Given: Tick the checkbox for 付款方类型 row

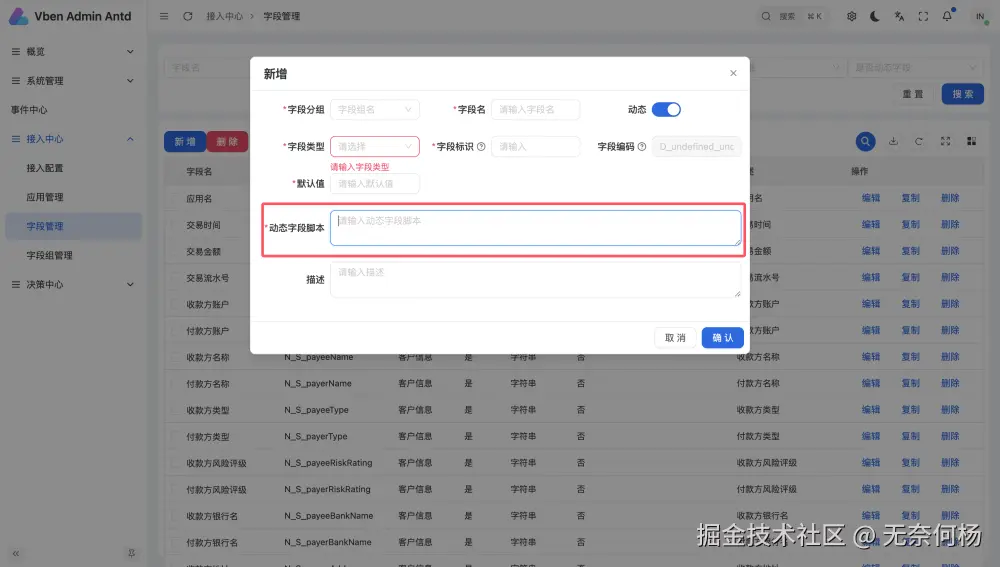Looking at the screenshot, I should click(x=175, y=437).
